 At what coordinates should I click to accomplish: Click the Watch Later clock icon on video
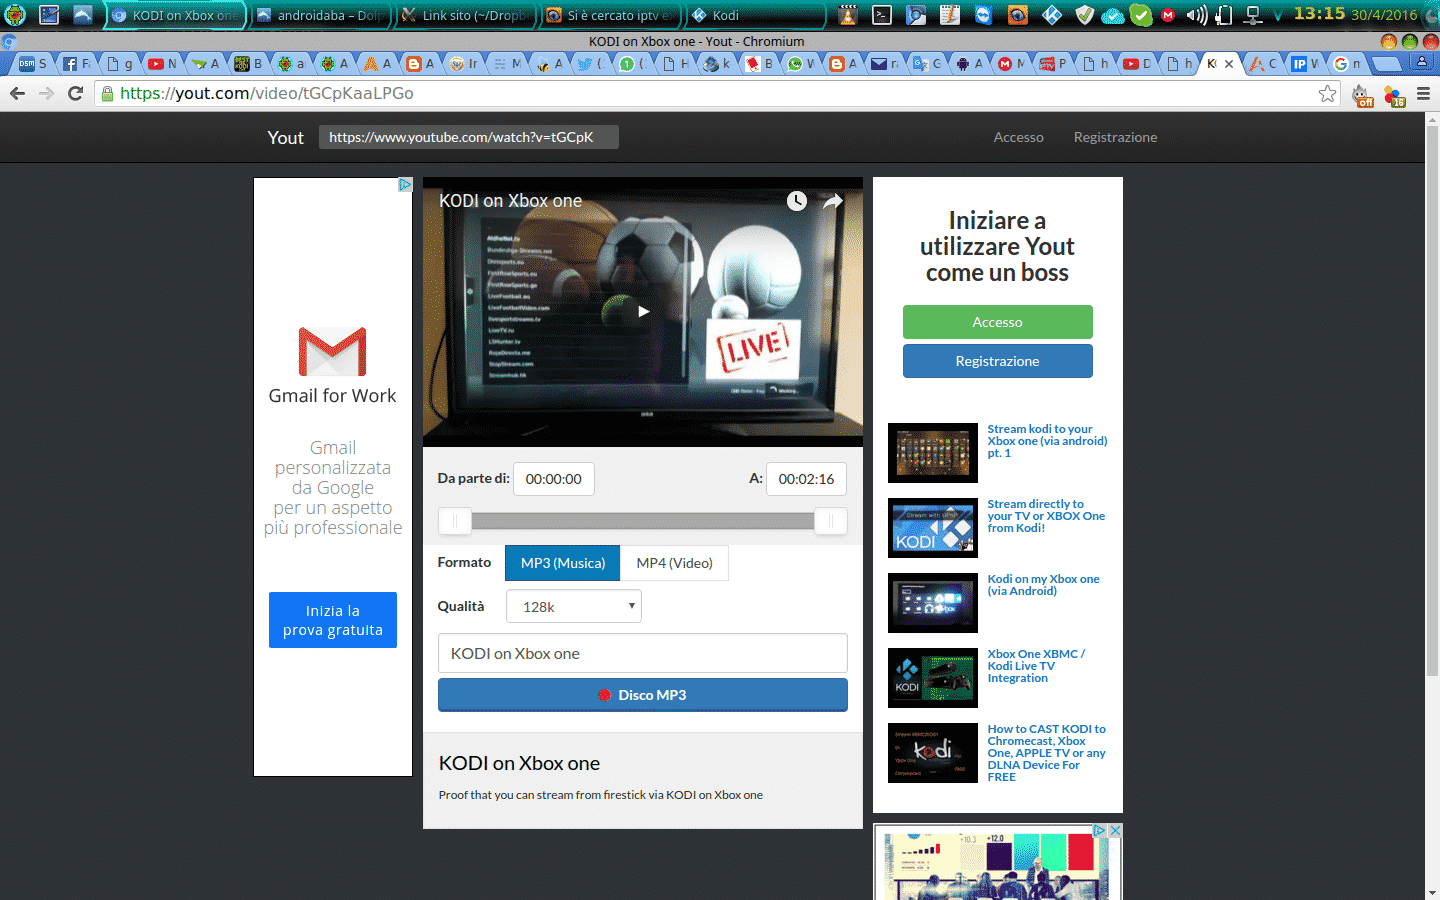[x=796, y=201]
